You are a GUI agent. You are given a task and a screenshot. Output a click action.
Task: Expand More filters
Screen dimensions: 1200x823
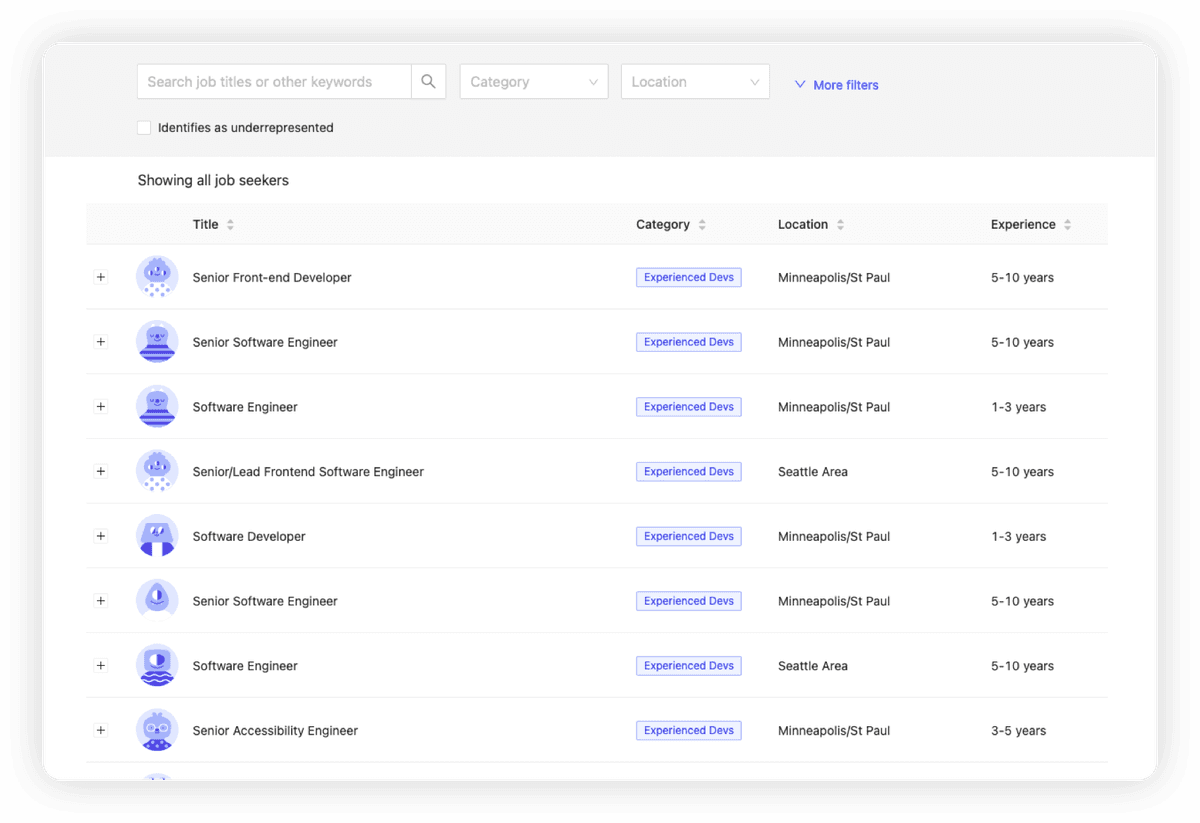(836, 85)
